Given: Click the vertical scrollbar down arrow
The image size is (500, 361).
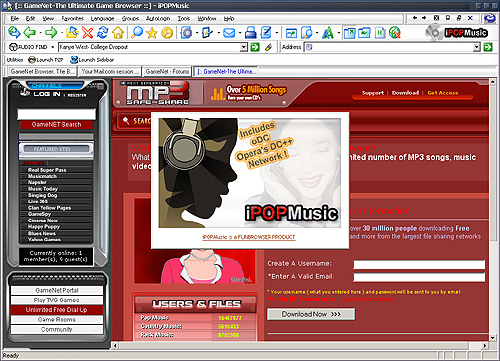Looking at the screenshot, I should coord(493,337).
